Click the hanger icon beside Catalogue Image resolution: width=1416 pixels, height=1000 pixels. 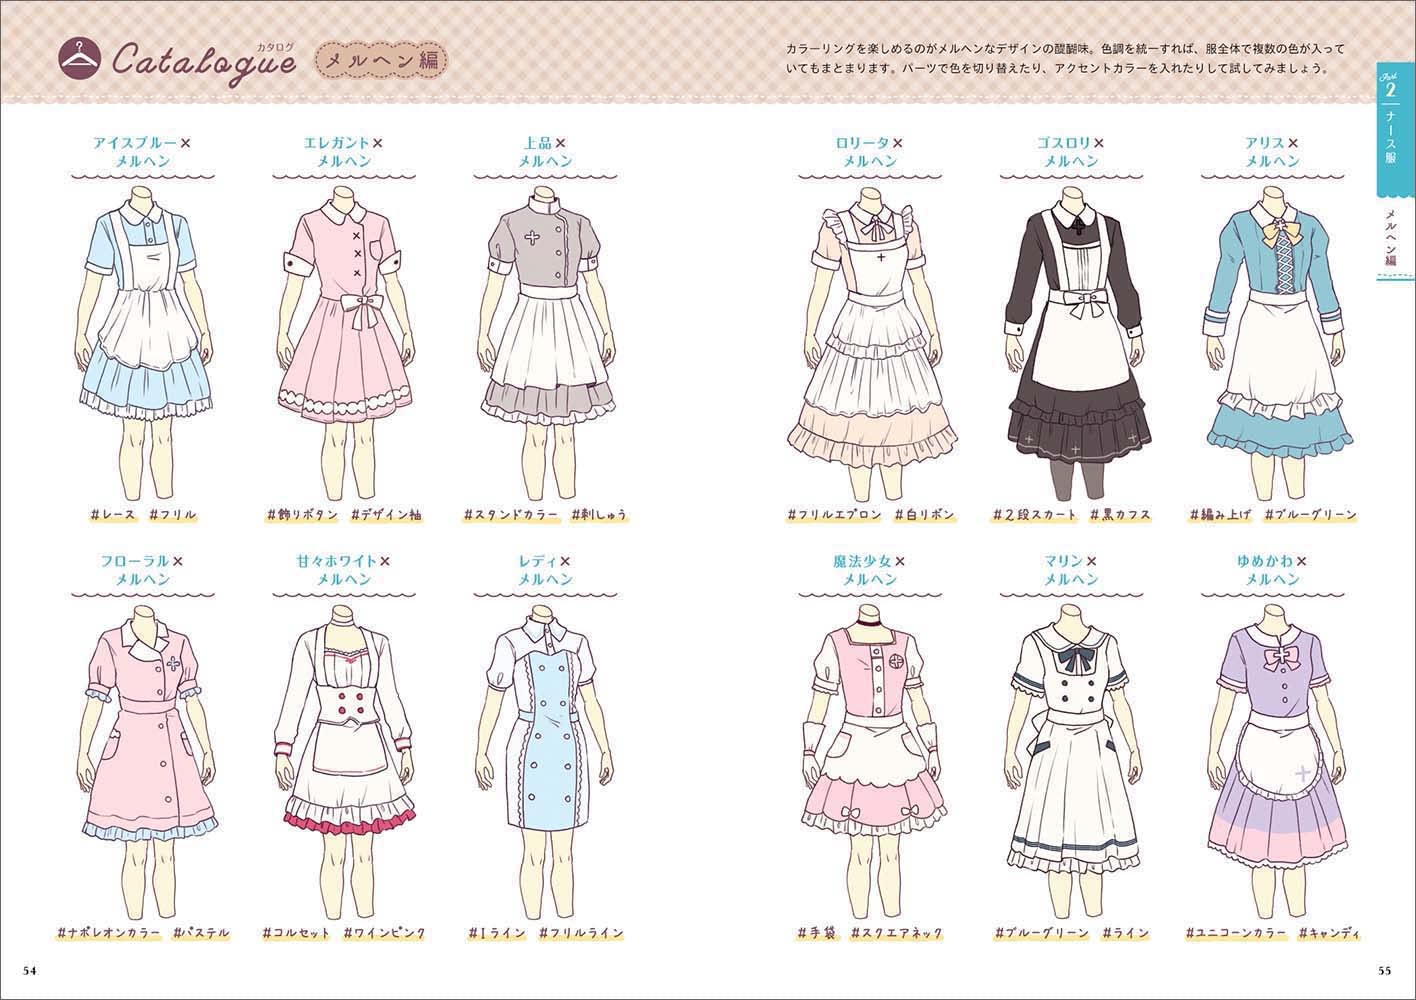coord(76,57)
